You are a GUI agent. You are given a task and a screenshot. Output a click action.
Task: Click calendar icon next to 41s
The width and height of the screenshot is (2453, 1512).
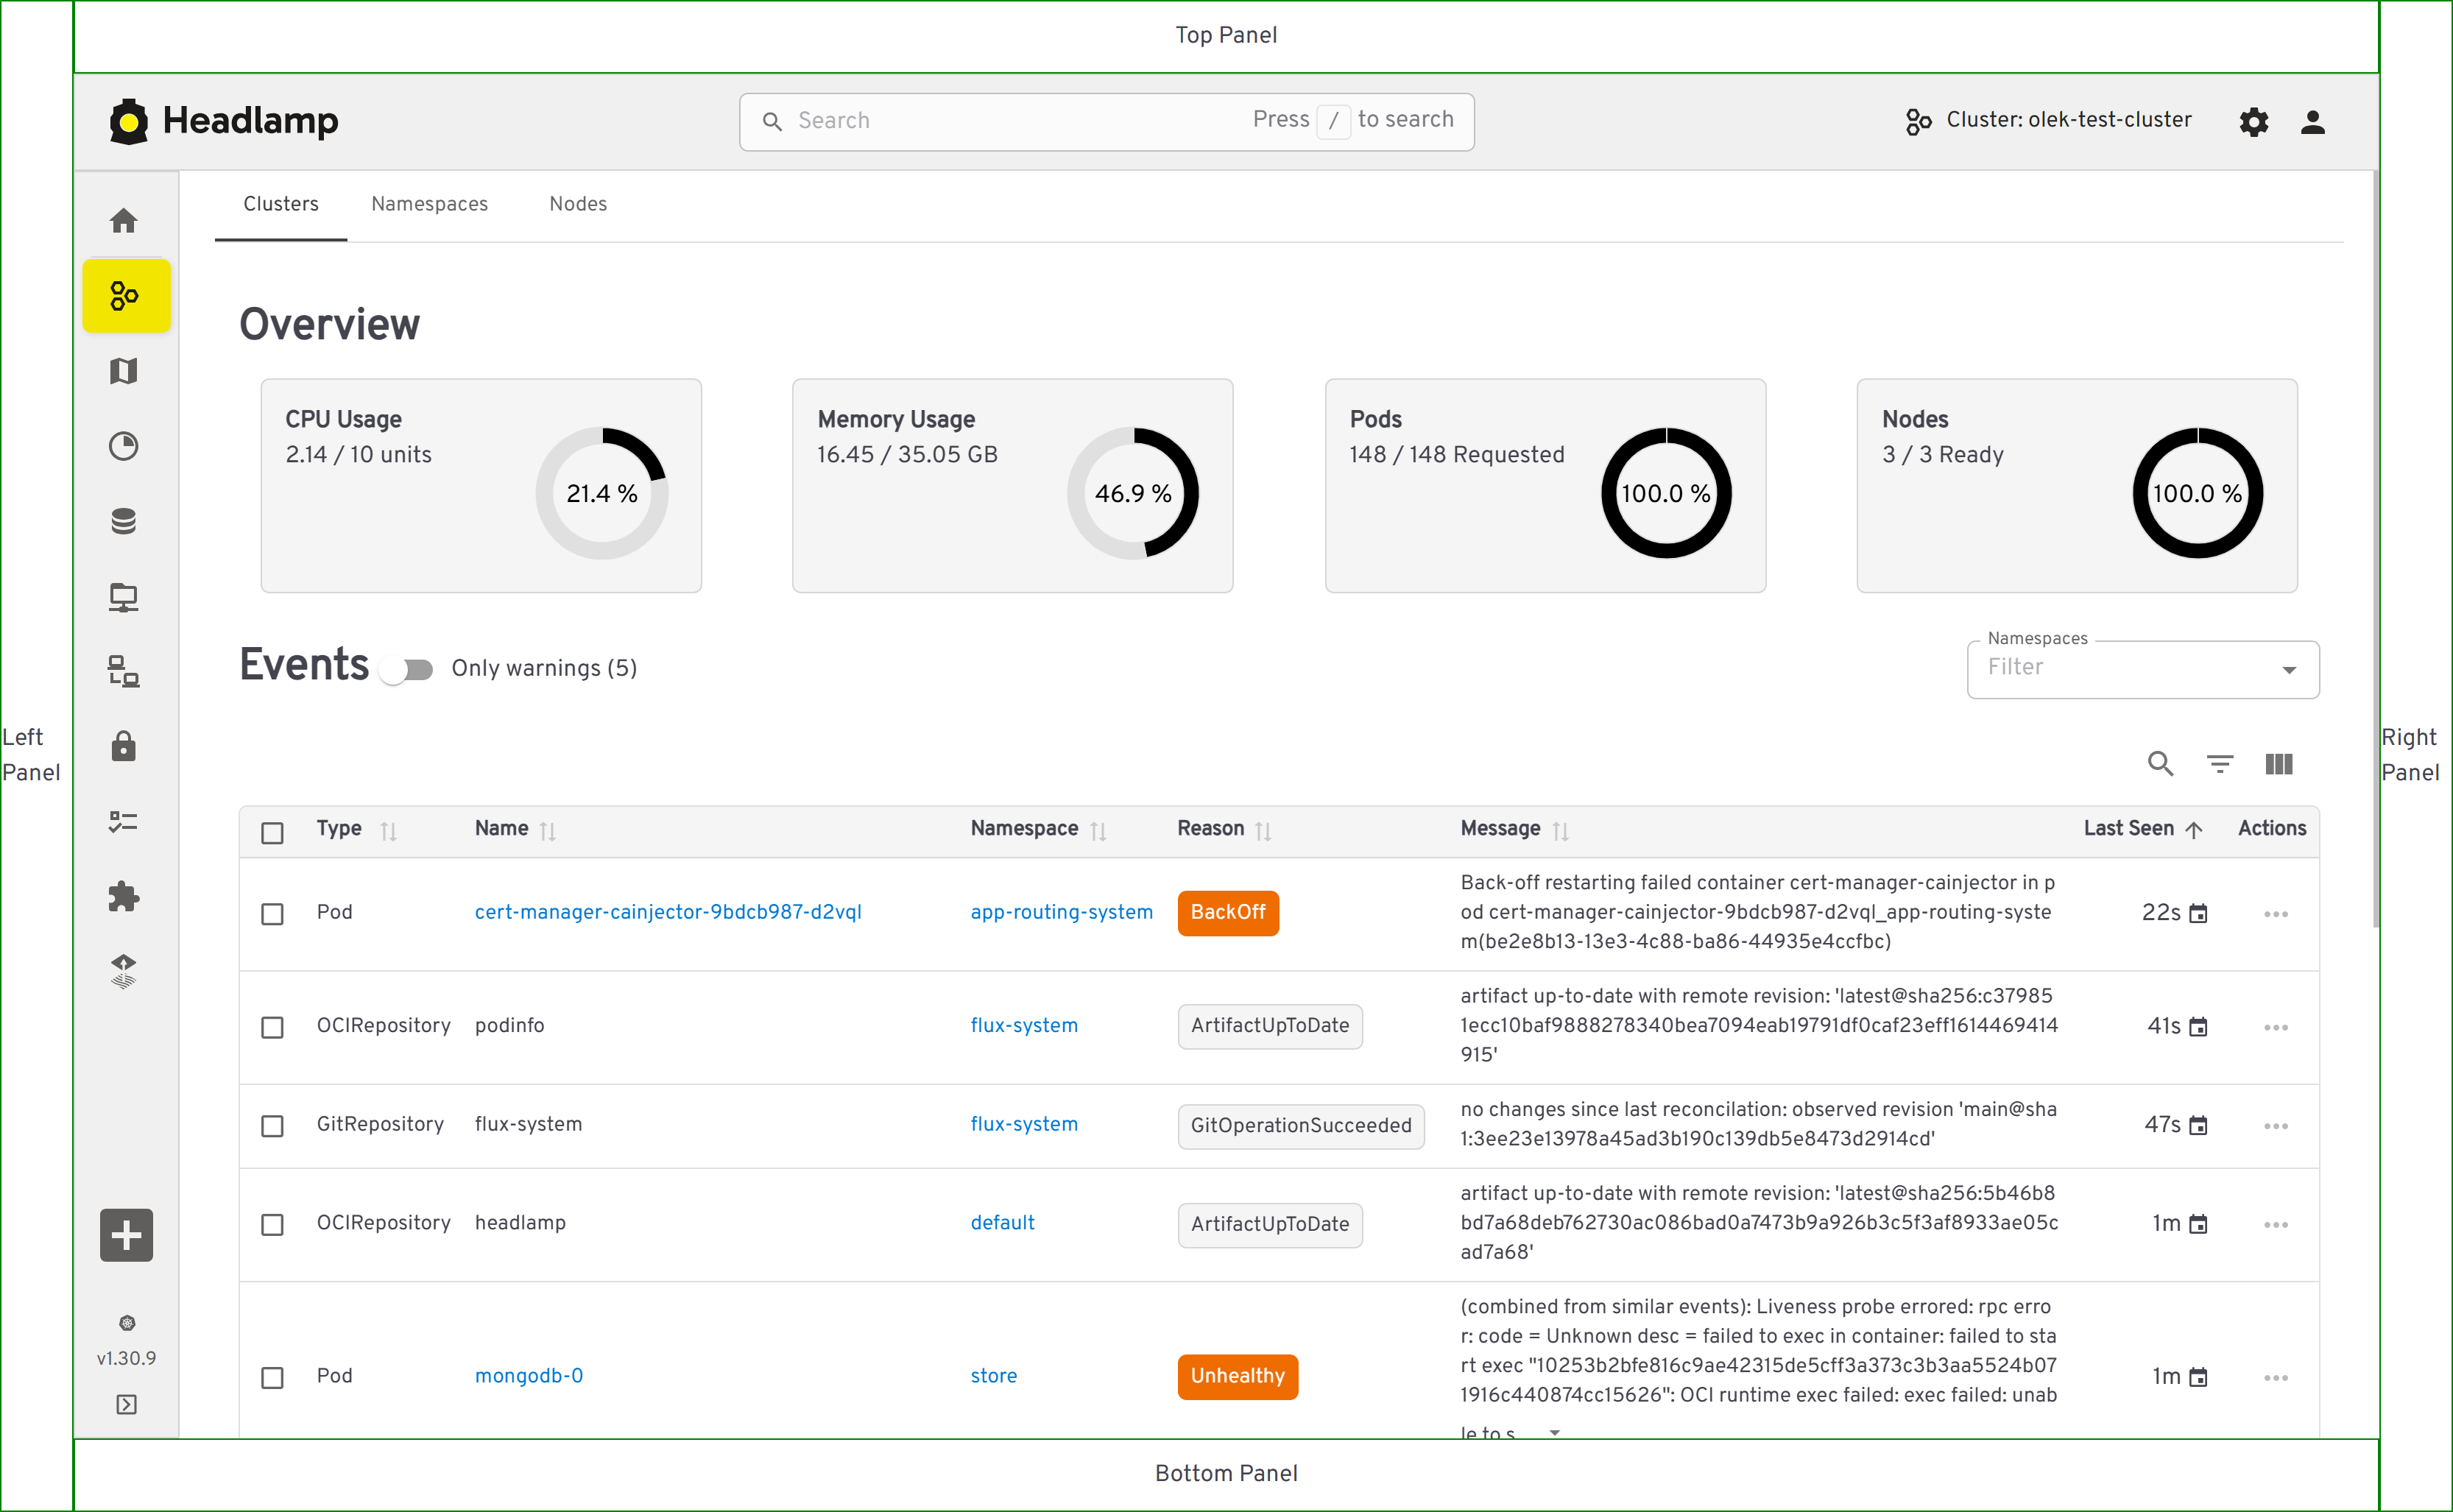2198,1027
